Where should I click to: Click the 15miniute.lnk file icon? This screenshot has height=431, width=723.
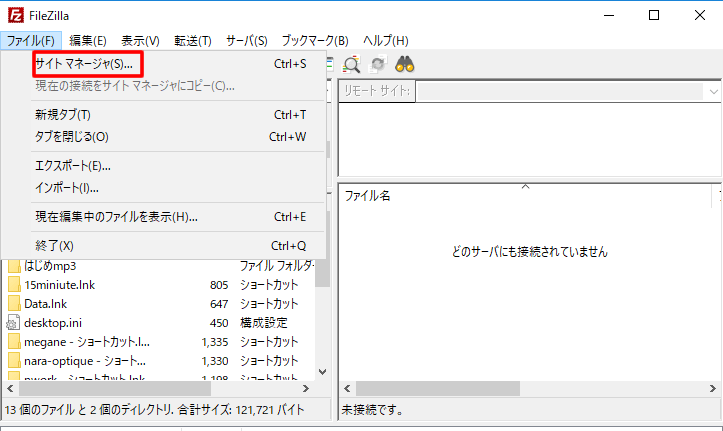[x=14, y=284]
